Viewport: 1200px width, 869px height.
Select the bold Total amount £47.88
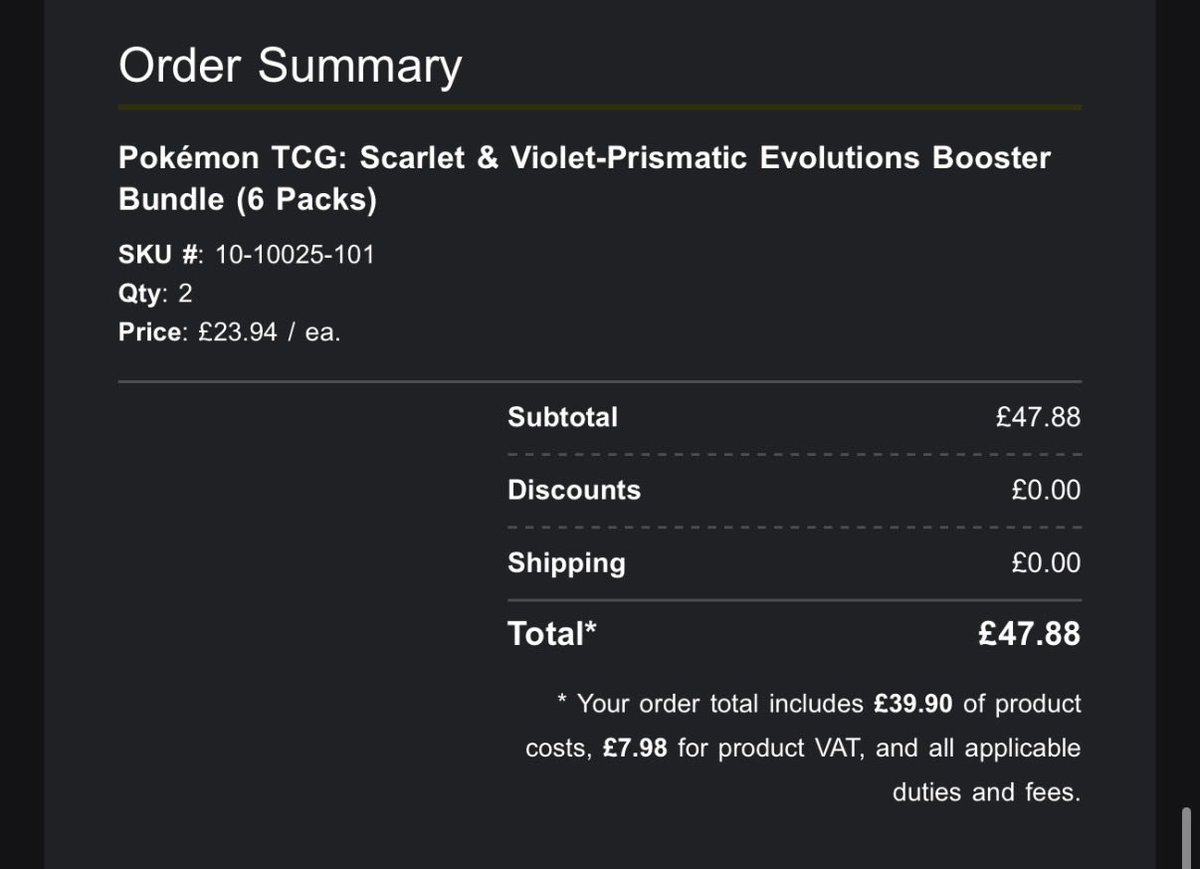[x=1029, y=634]
